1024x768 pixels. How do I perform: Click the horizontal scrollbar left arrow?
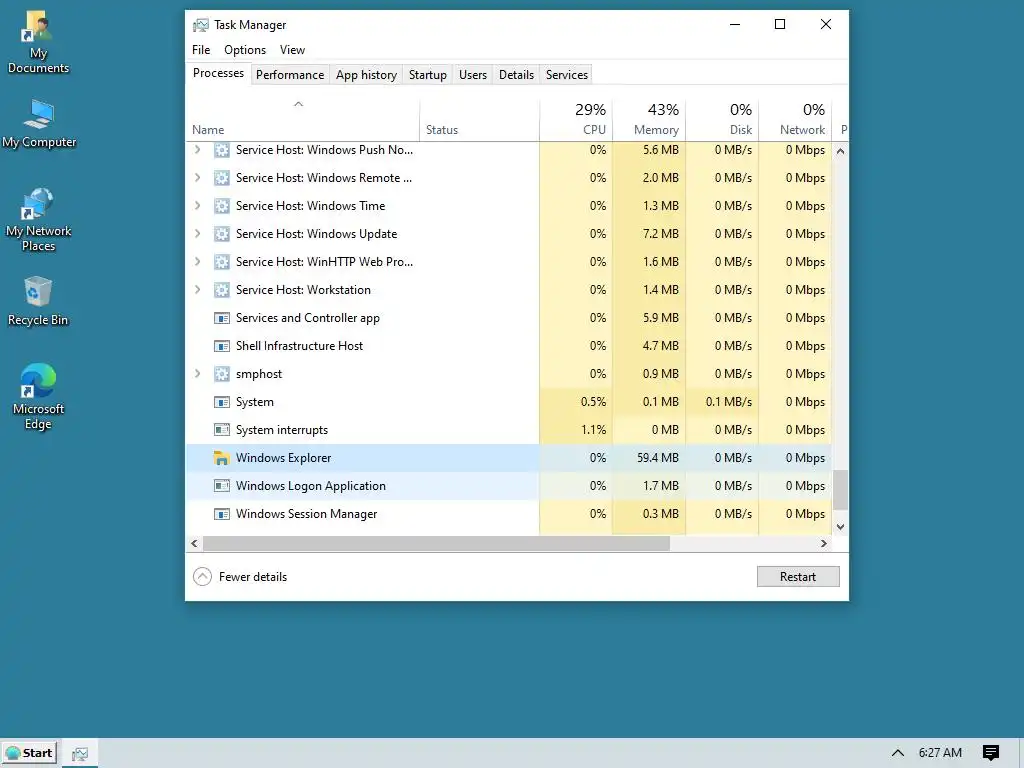(194, 543)
